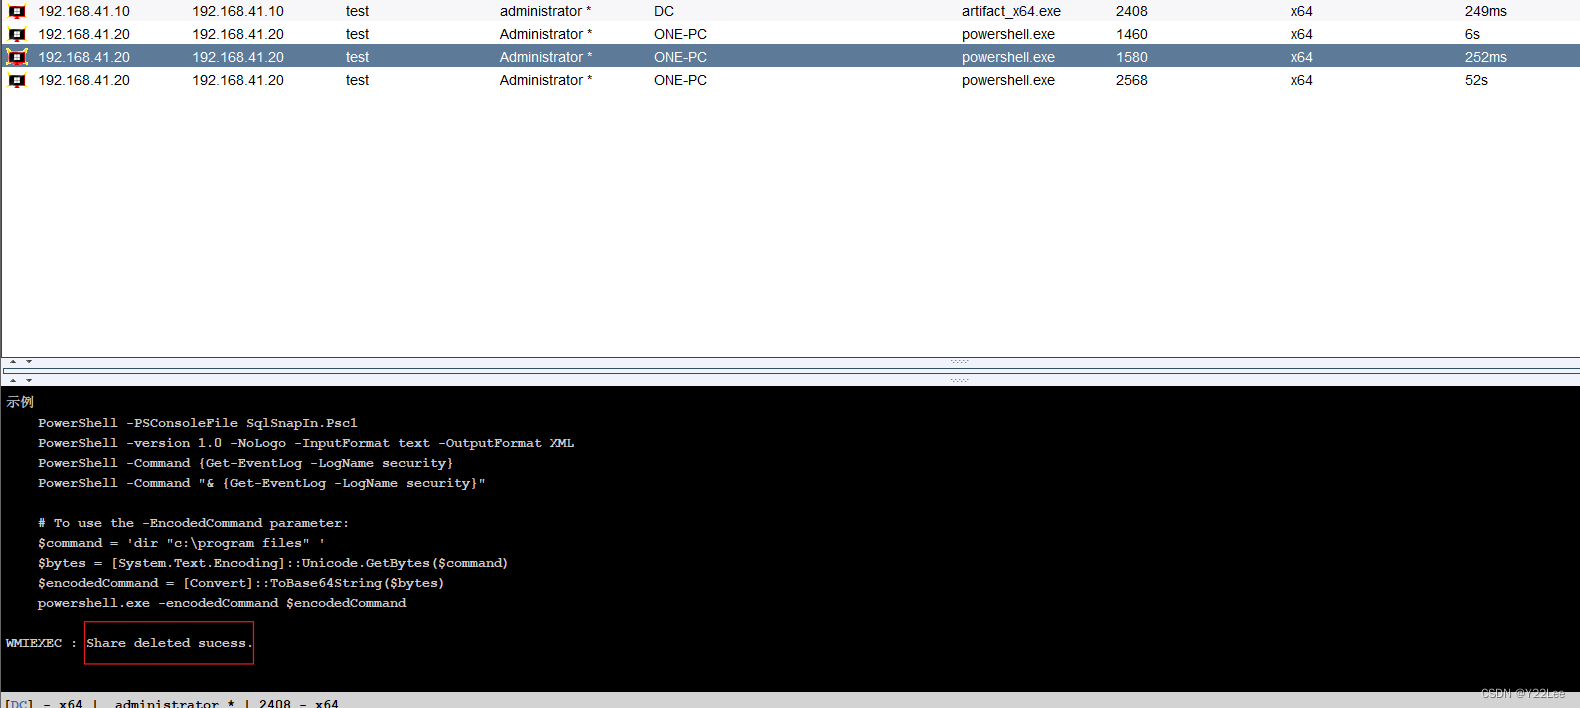Select powershell.exe cell in PID 1460 row
This screenshot has width=1580, height=708.
click(1008, 34)
